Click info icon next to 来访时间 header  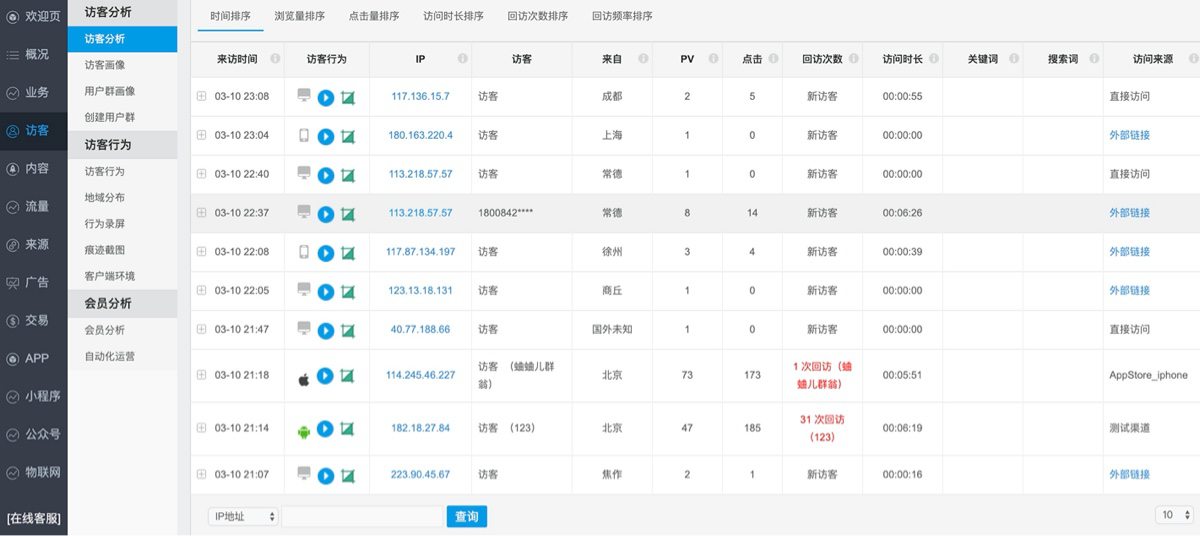276,59
